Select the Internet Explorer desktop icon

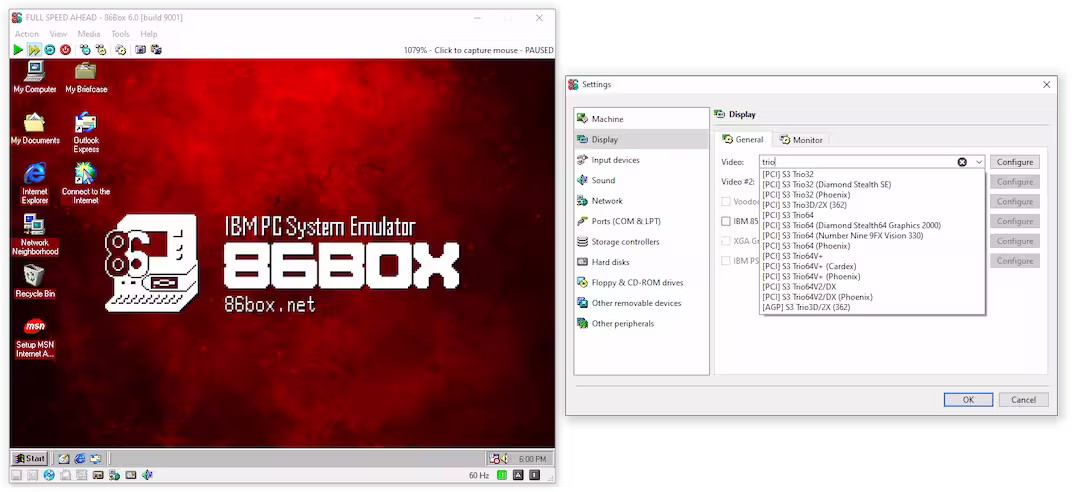pyautogui.click(x=35, y=183)
